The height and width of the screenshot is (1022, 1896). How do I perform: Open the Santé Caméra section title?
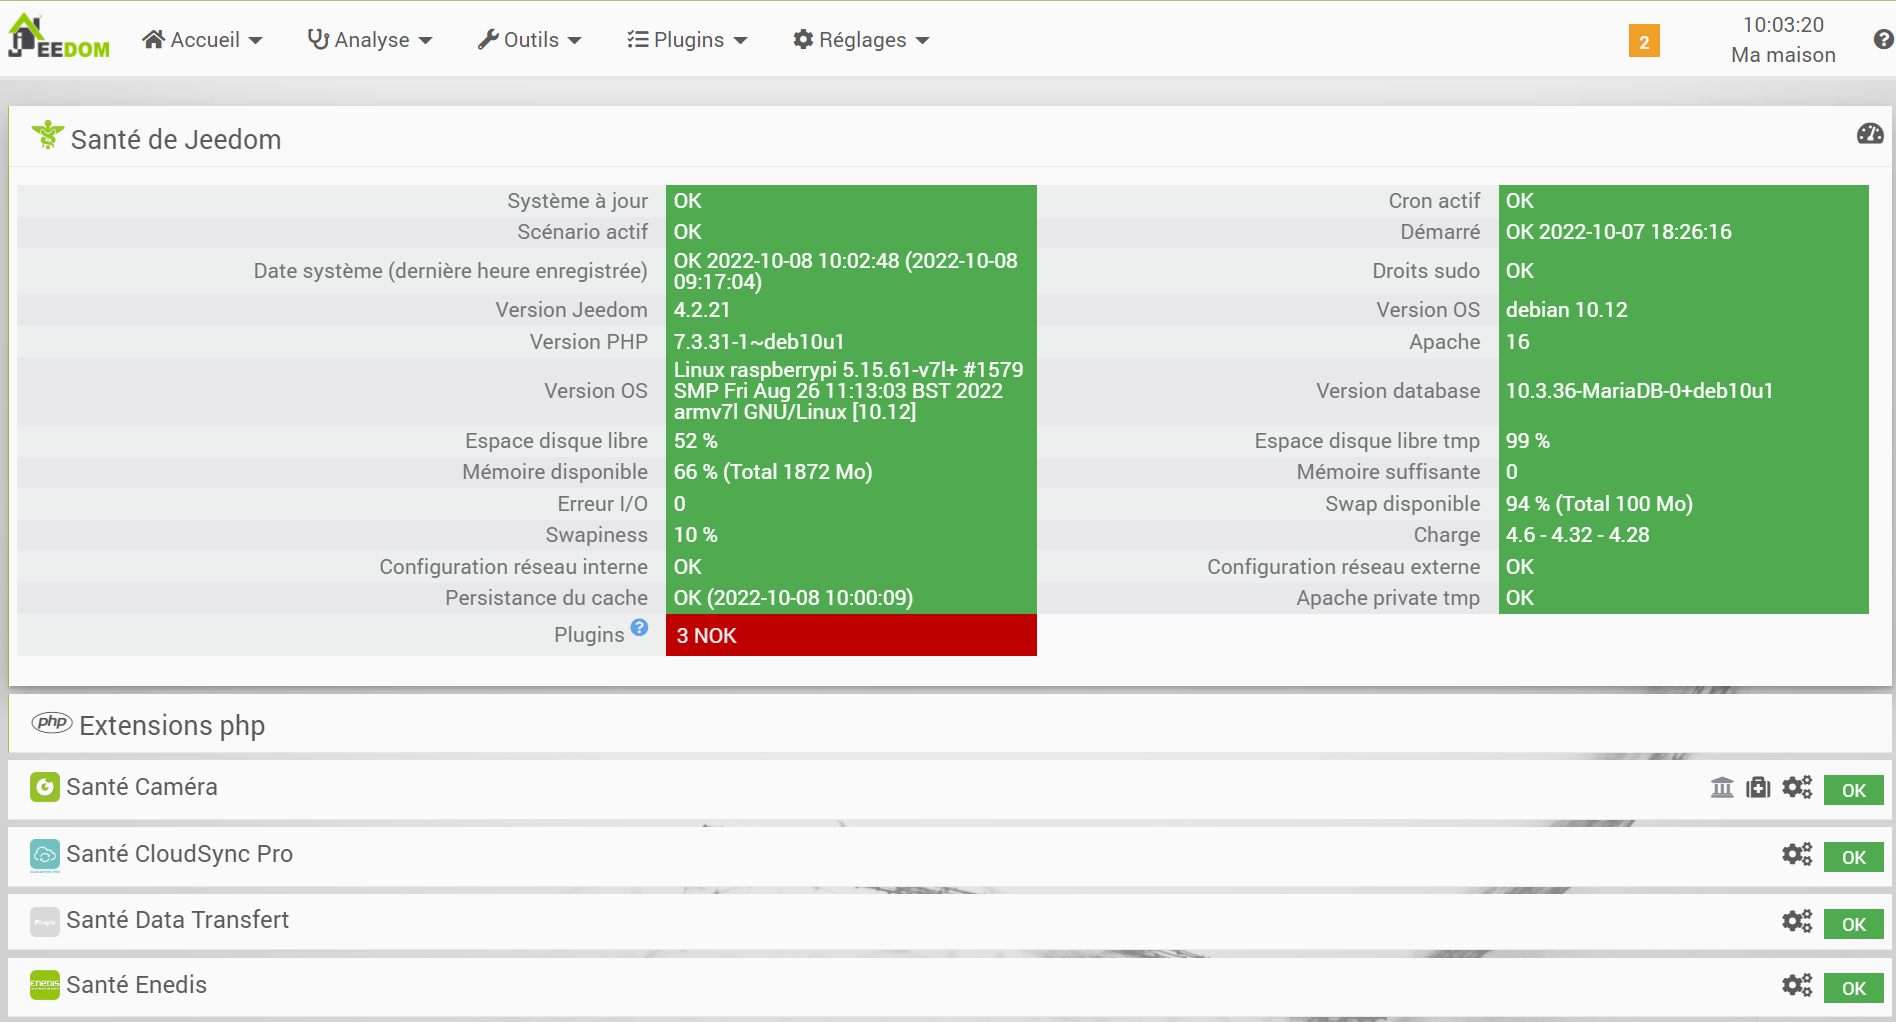pyautogui.click(x=142, y=787)
